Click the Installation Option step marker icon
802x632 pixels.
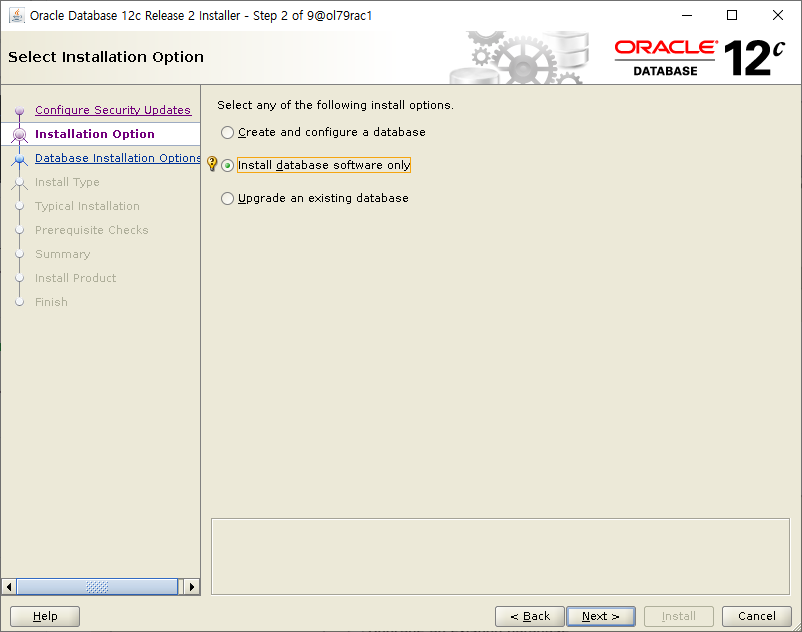pos(19,134)
